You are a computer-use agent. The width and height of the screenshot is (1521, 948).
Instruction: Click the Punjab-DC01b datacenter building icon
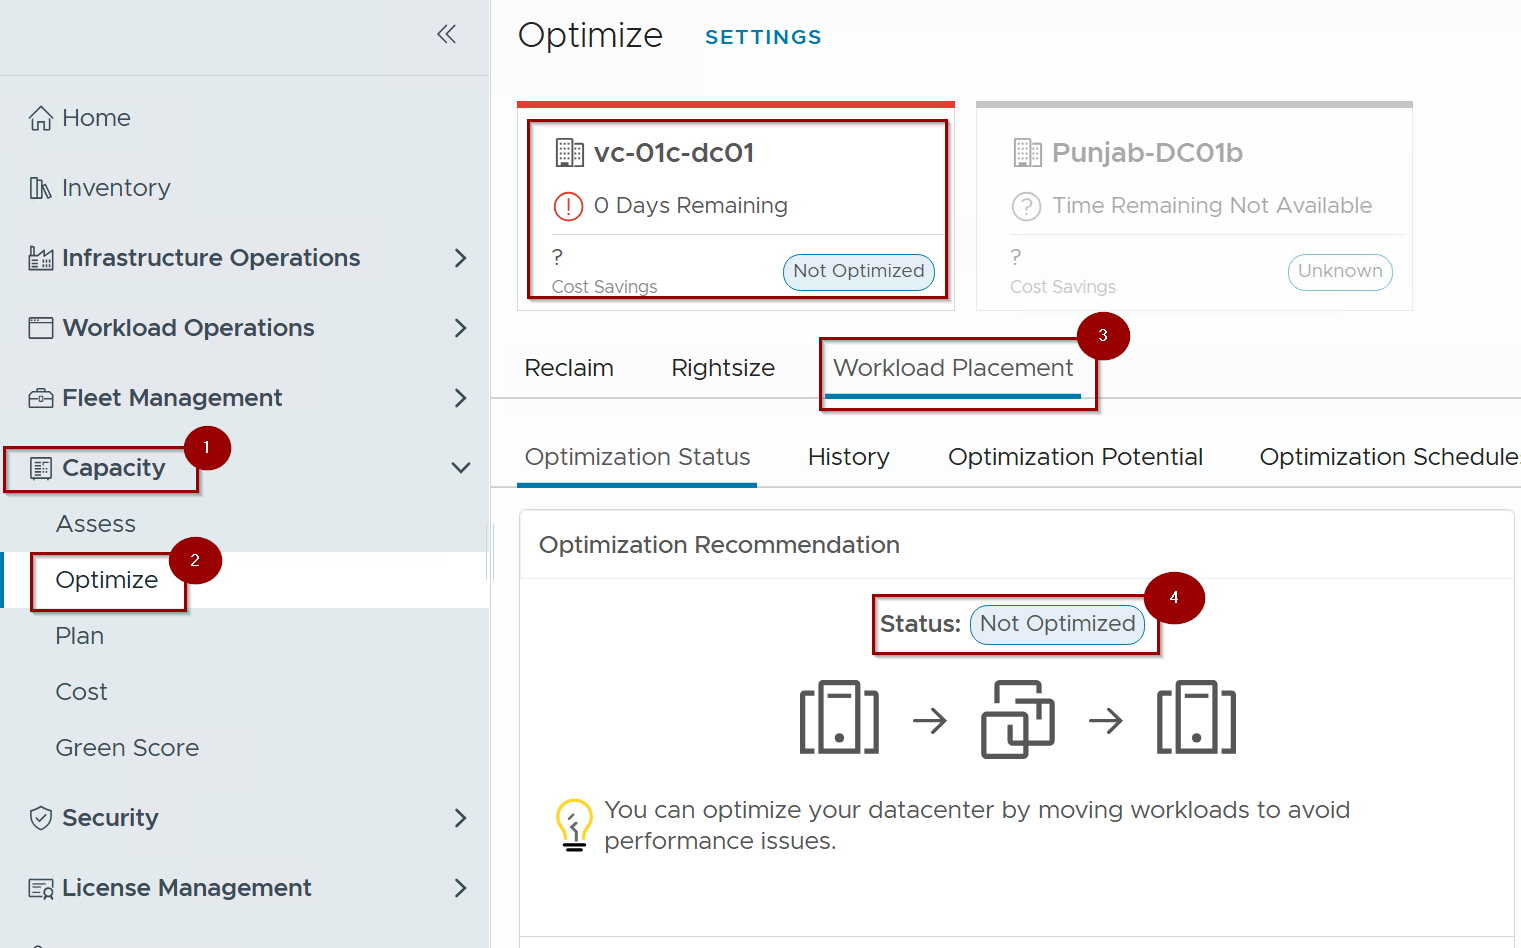1027,153
